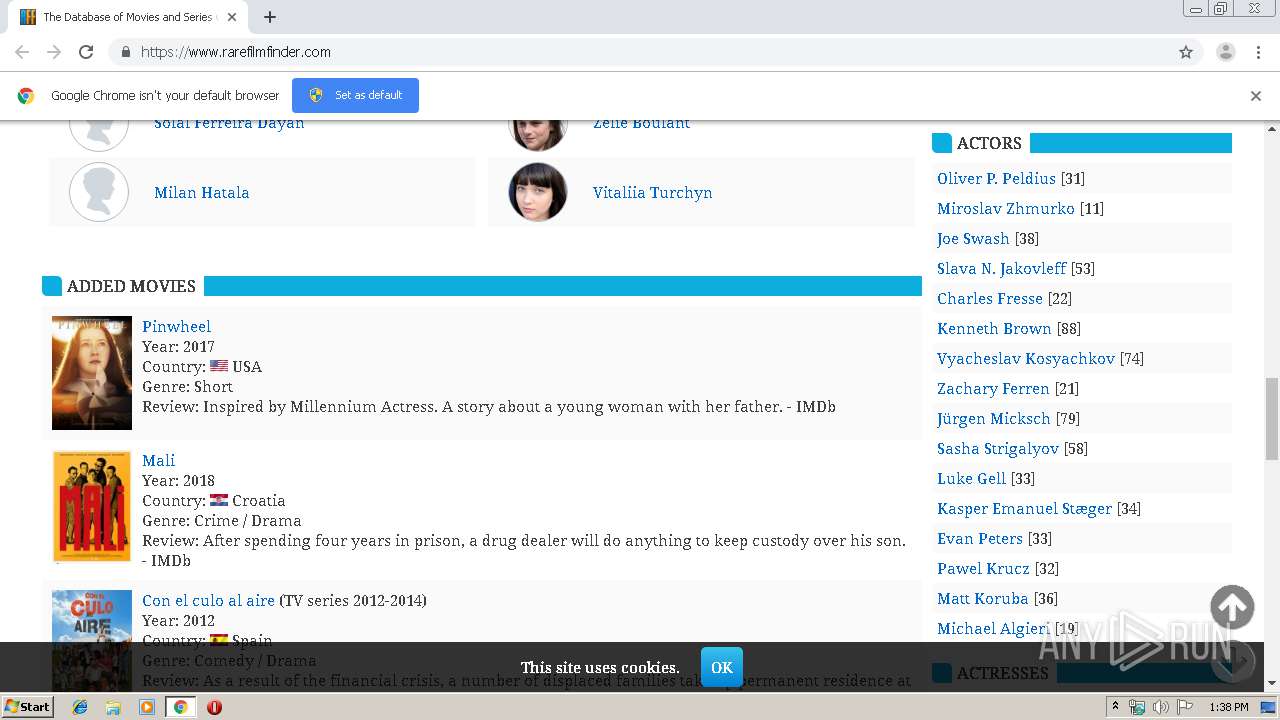
Task: Open Vitaliia Turchyn profile link
Action: point(652,193)
